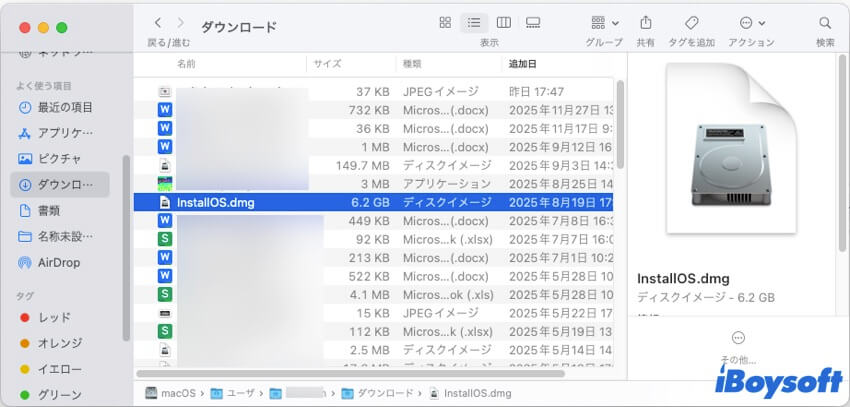Sort by 追加日 column header
850x407 pixels.
pyautogui.click(x=523, y=64)
